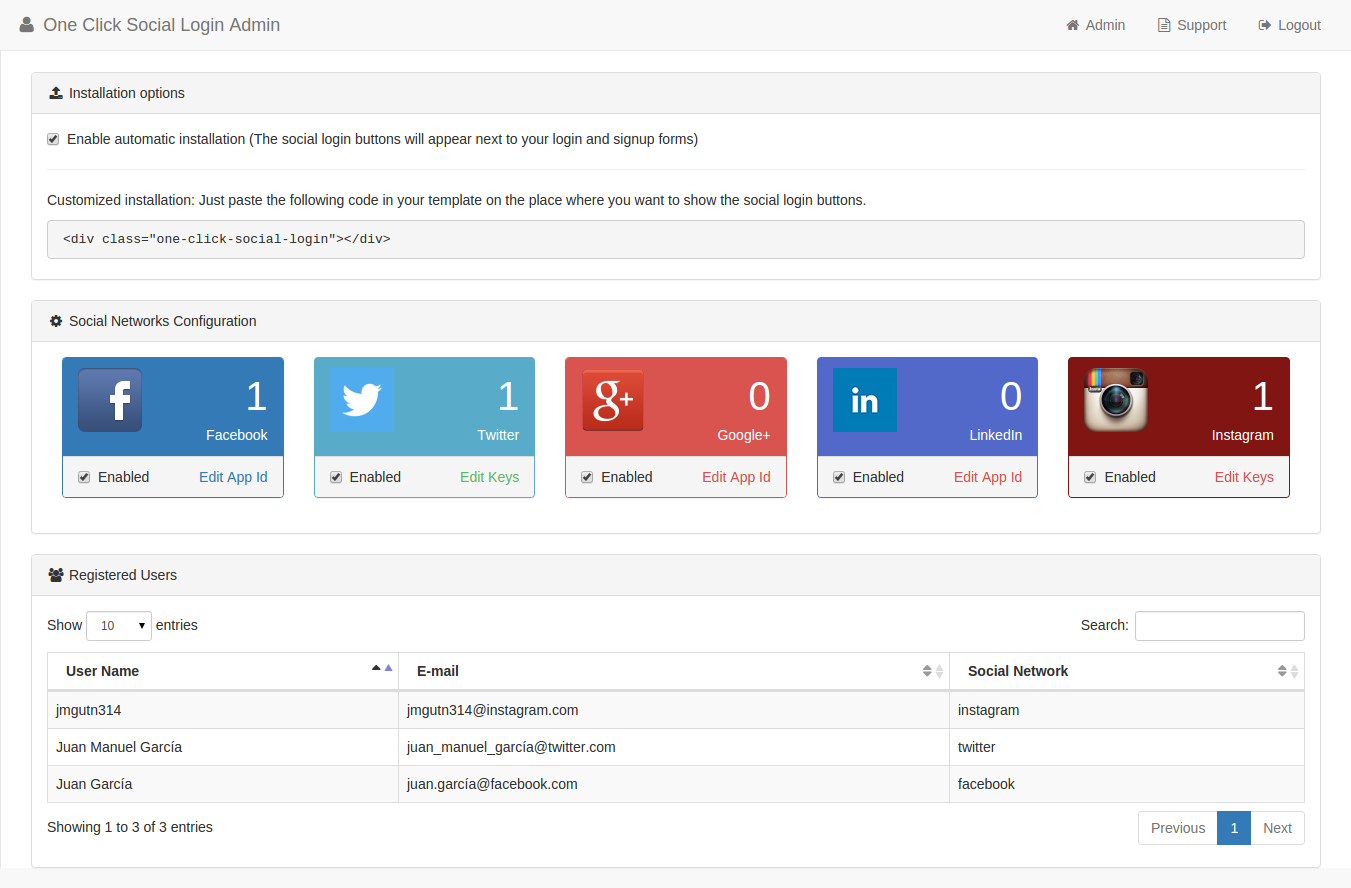The height and width of the screenshot is (888, 1351).
Task: Disable automatic installation of social login buttons
Action: (53, 139)
